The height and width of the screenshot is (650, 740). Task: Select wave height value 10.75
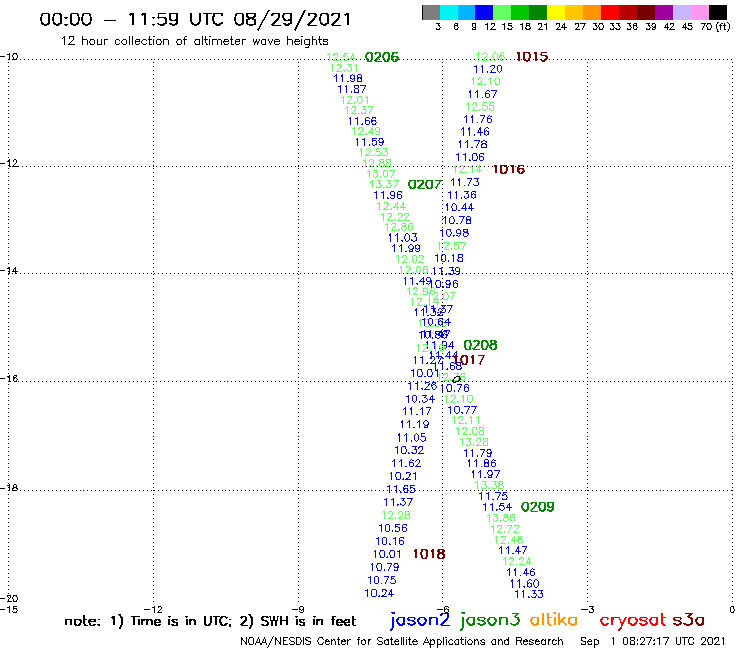[382, 581]
